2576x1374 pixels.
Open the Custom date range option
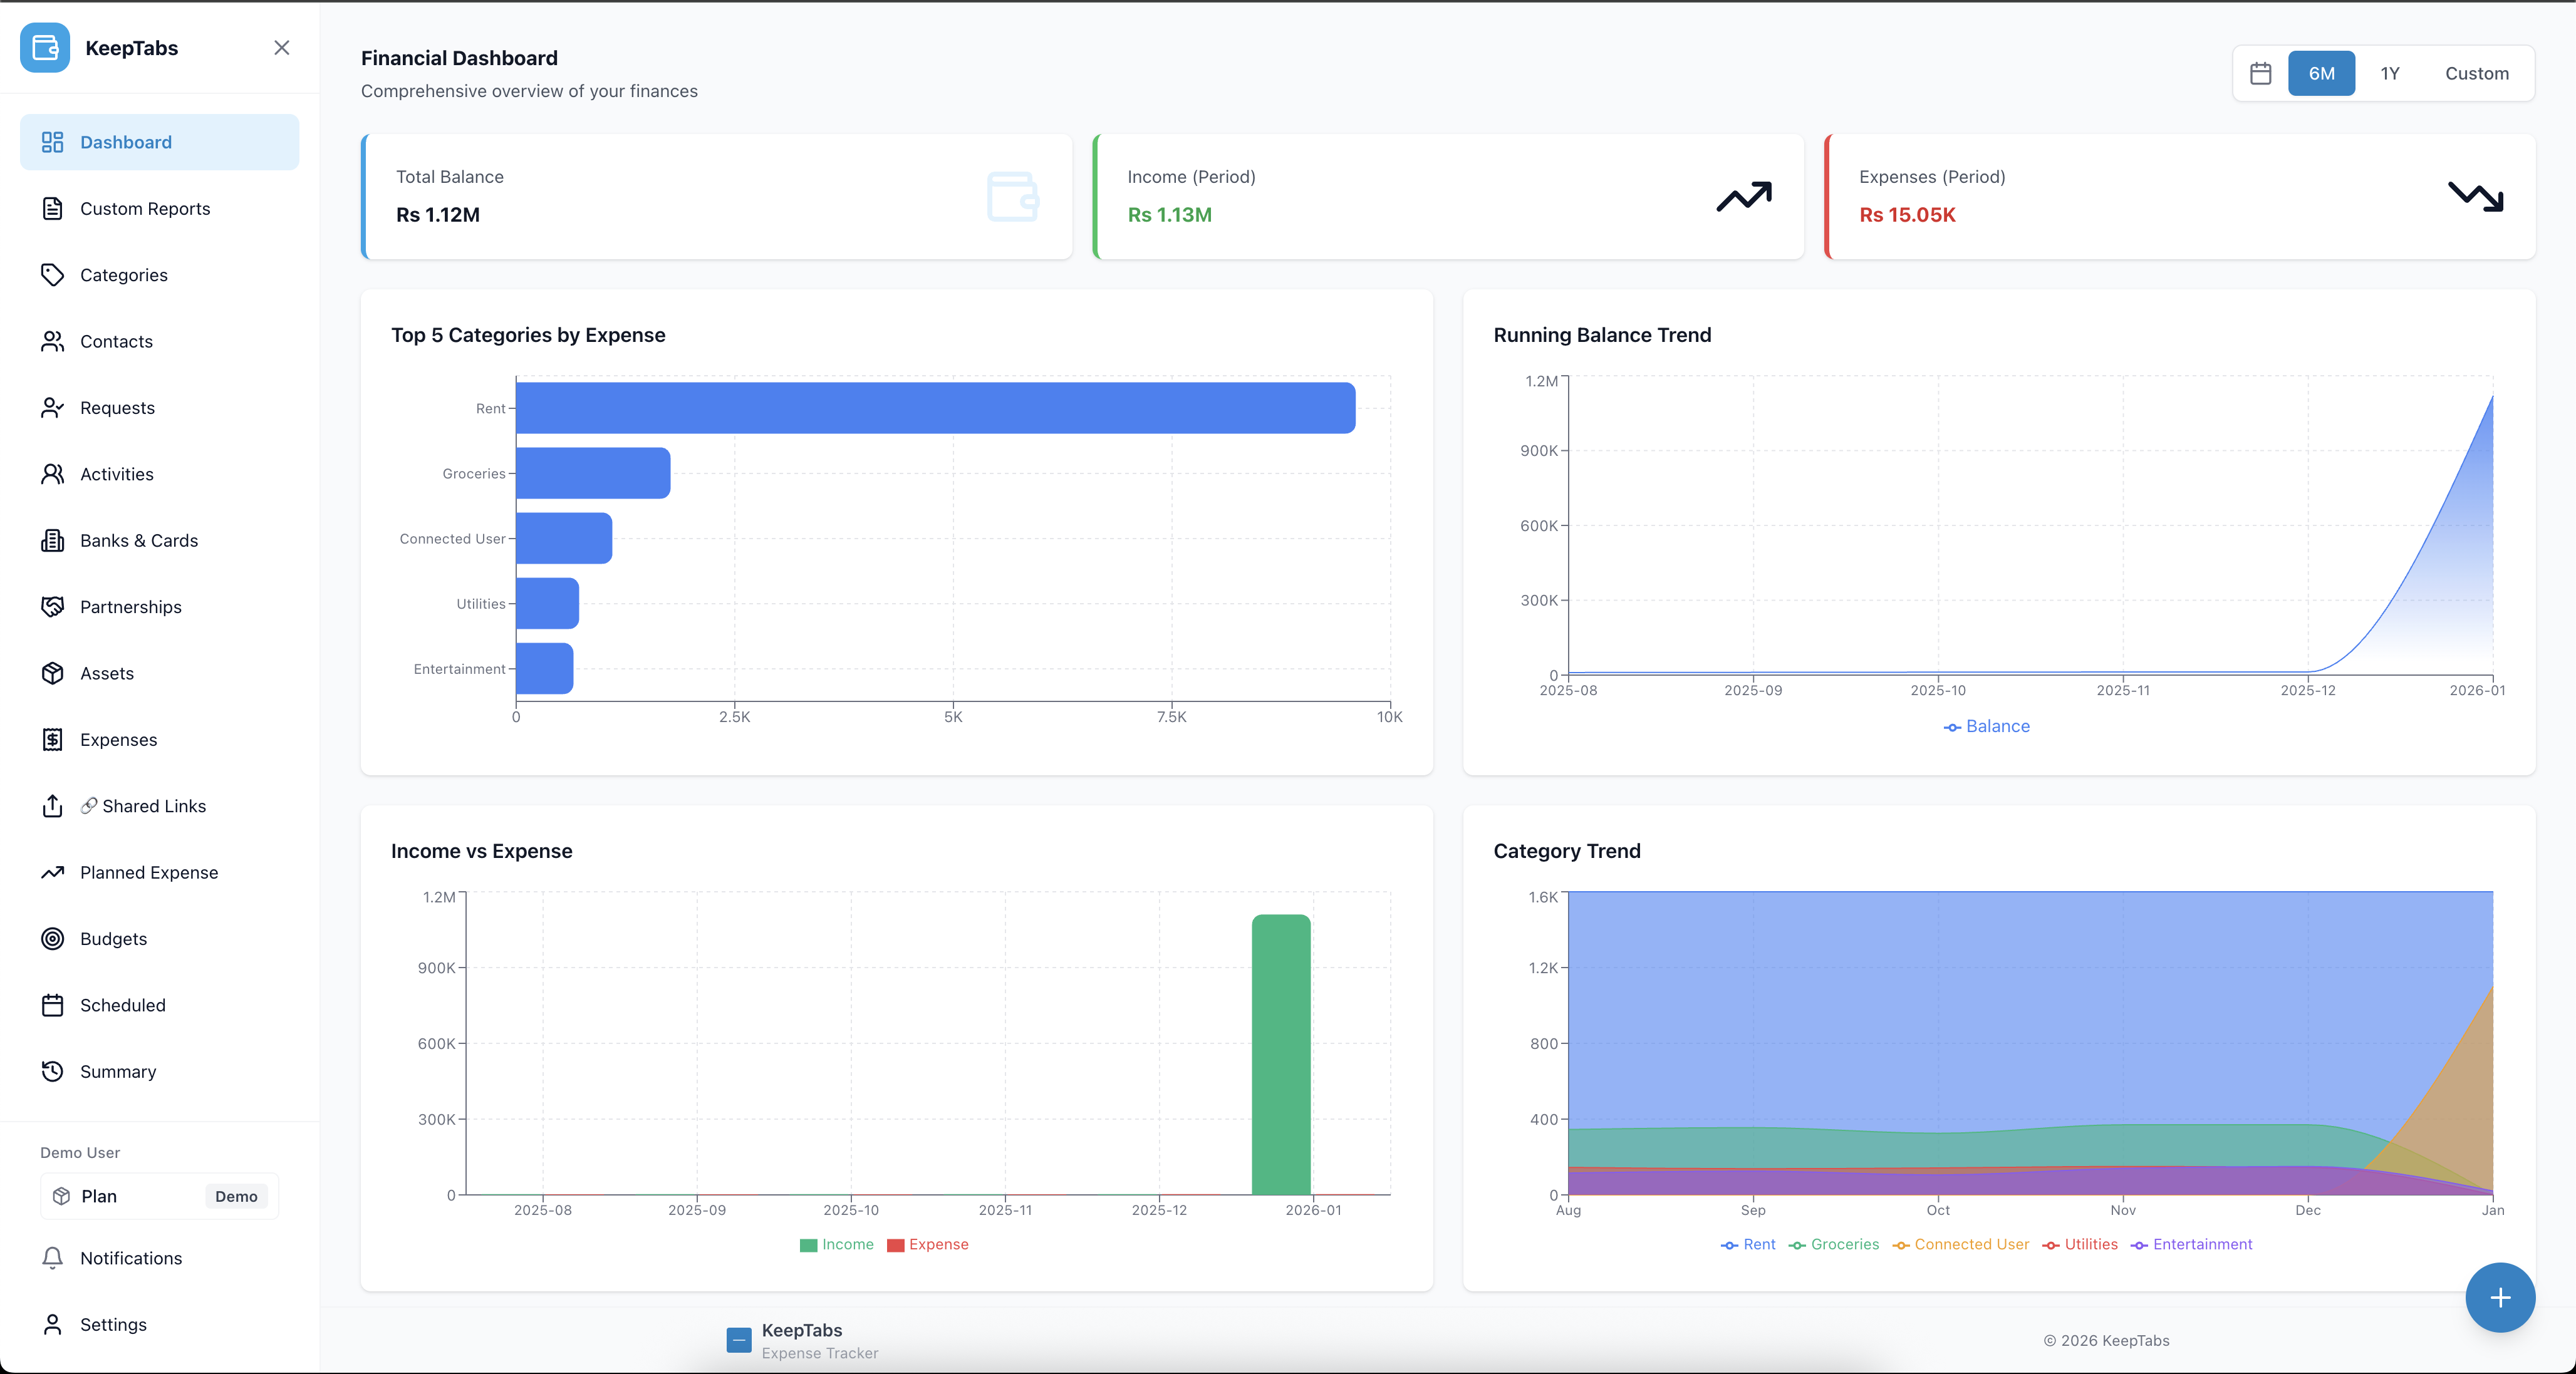tap(2477, 73)
